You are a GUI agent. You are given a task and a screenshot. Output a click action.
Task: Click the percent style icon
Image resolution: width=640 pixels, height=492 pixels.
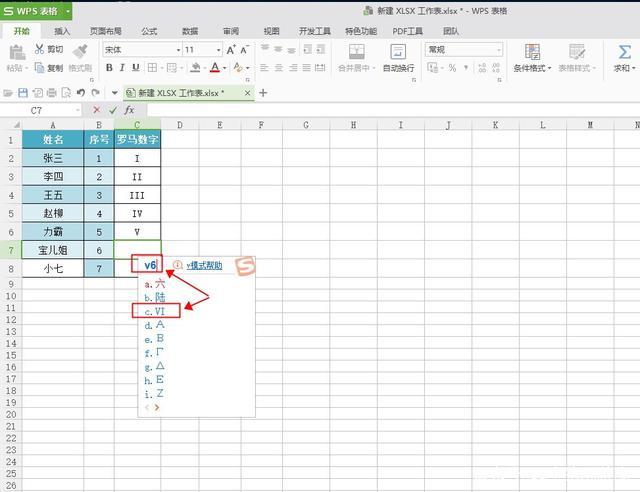[452, 68]
